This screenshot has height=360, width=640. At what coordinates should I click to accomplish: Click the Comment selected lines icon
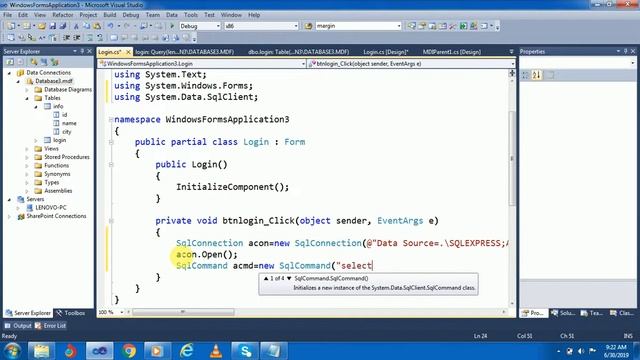(90, 38)
